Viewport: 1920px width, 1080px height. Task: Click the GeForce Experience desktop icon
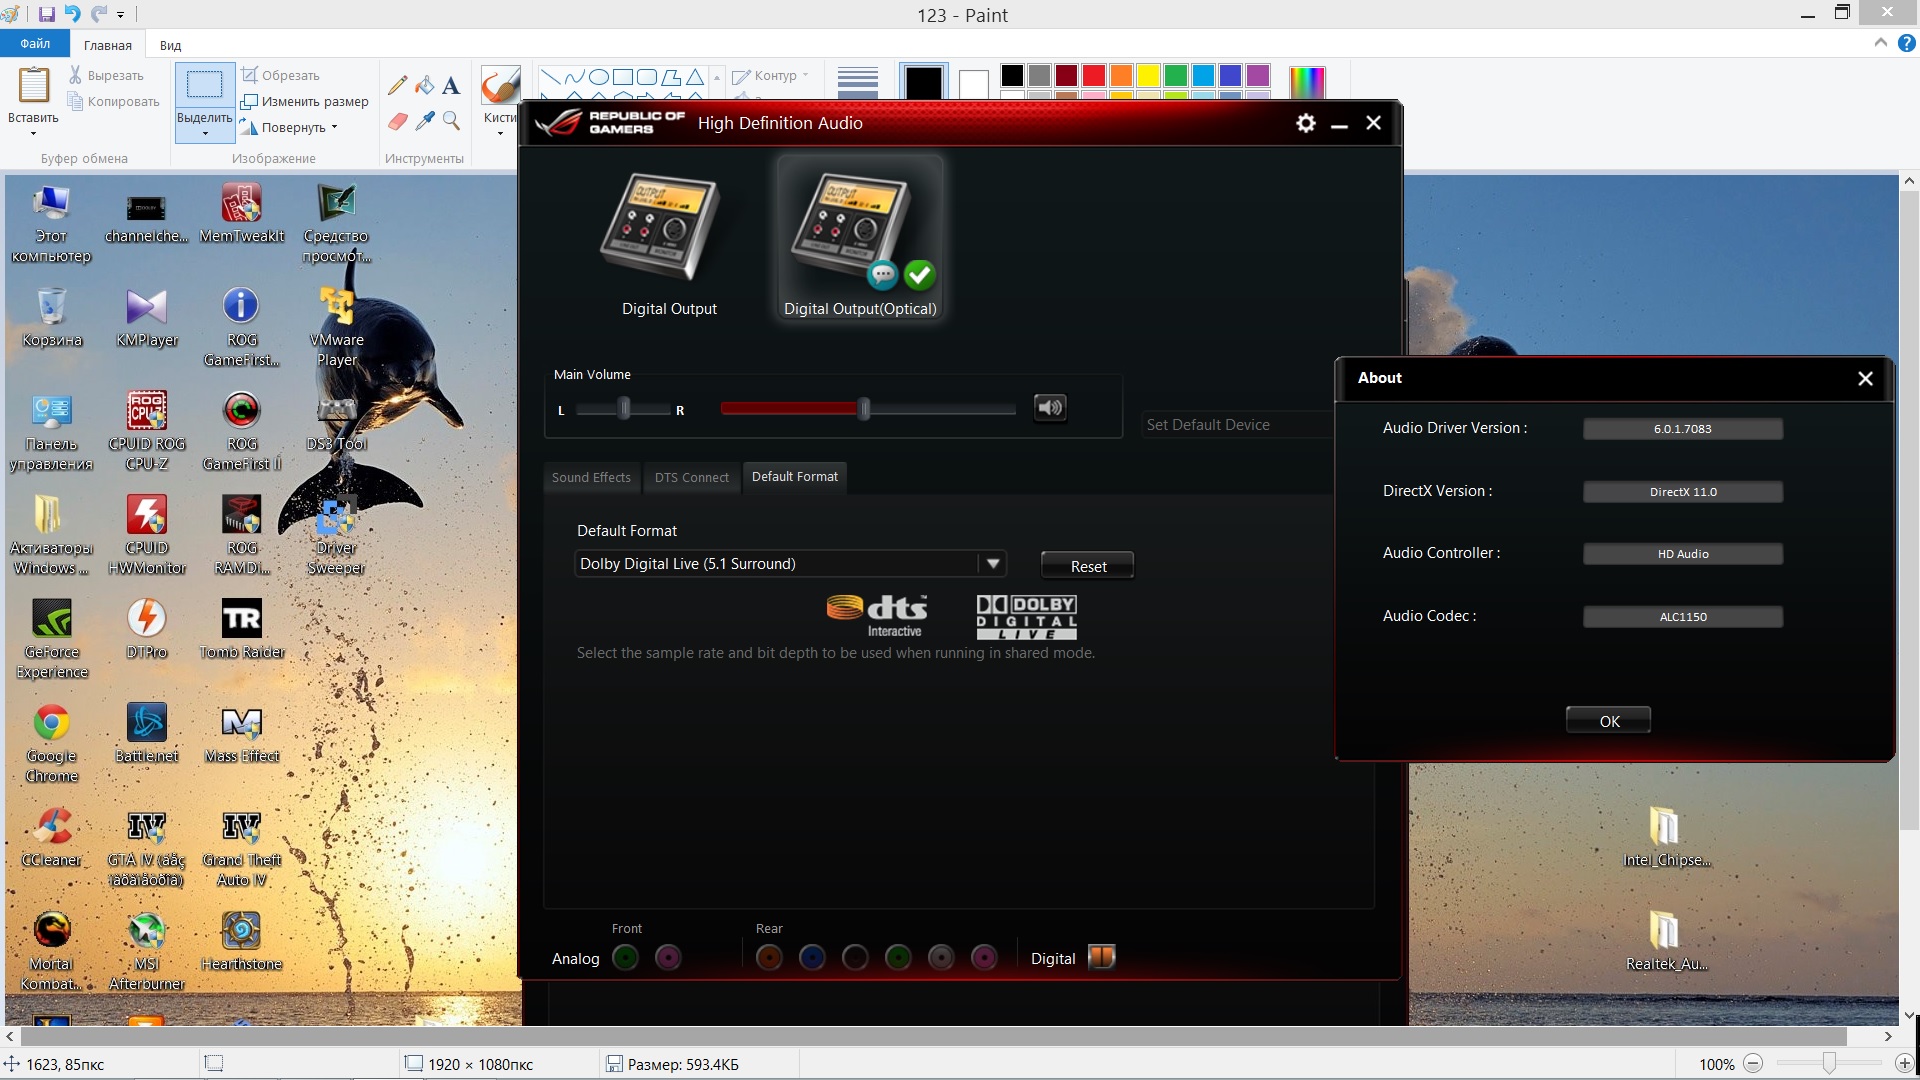coord(52,639)
